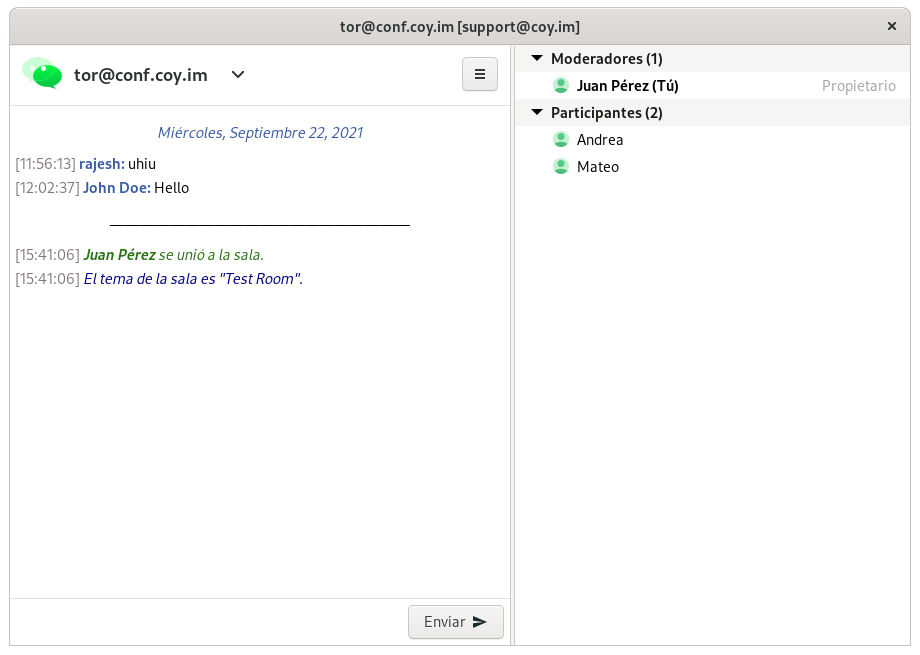Image resolution: width=920 pixels, height=655 pixels.
Task: Select the name Juan Pérez (Tú) under Moderadores
Action: point(627,86)
